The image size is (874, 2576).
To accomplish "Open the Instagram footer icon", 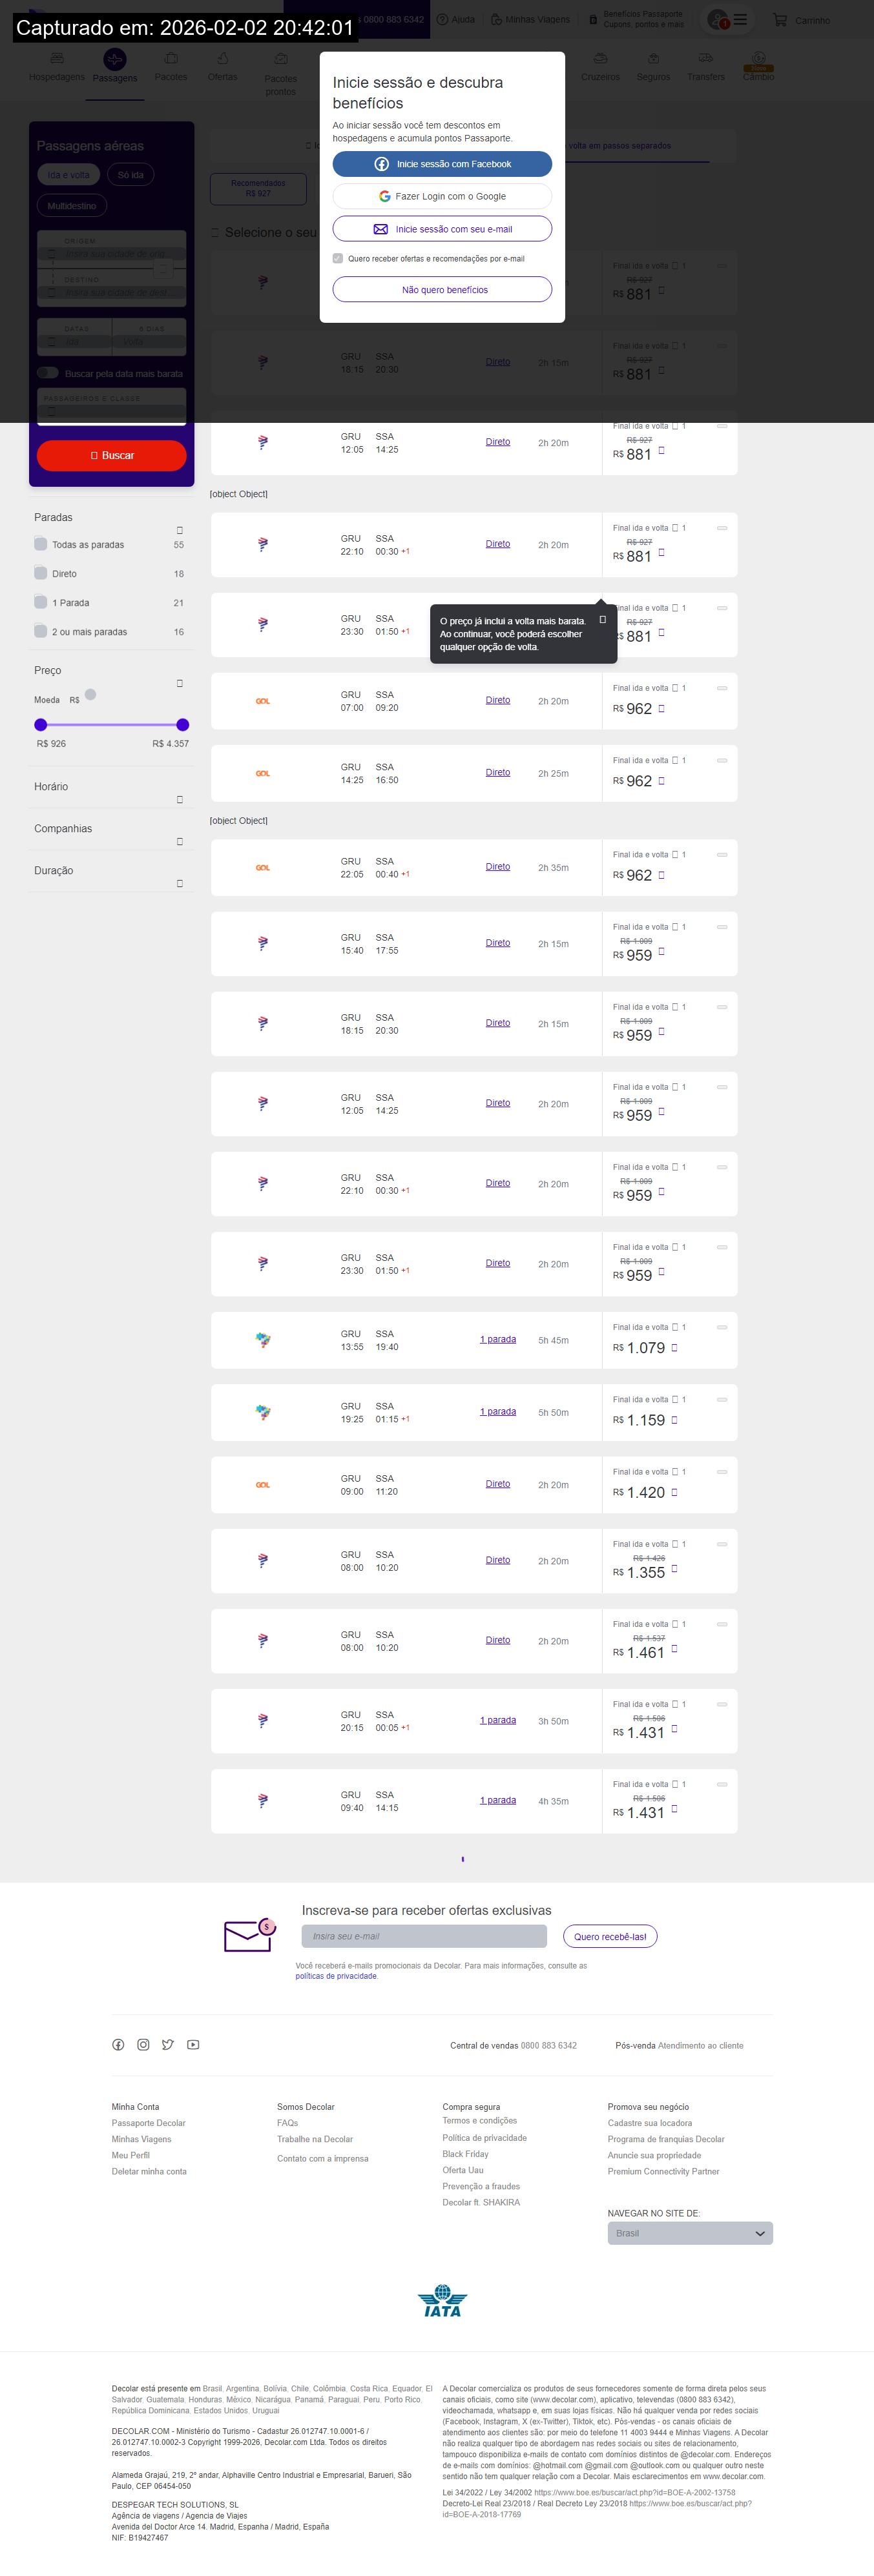I will pos(143,2045).
